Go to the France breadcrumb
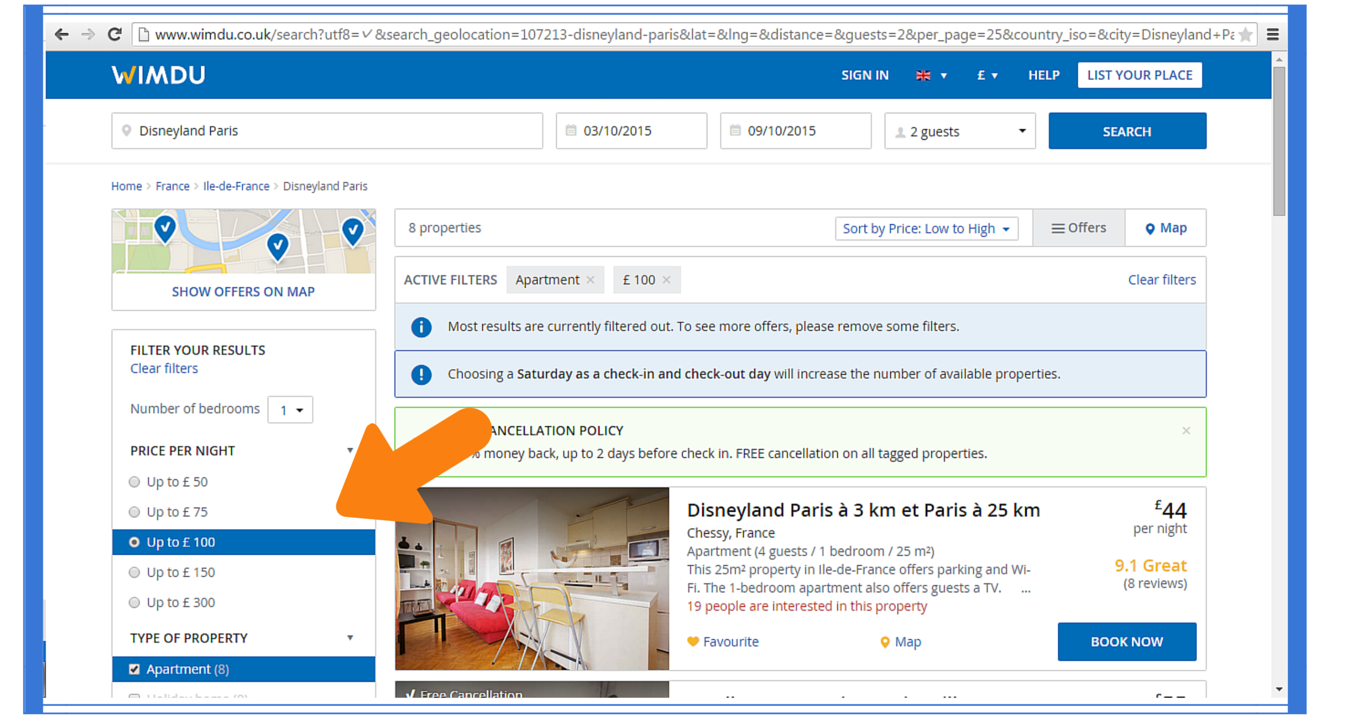 (x=172, y=186)
